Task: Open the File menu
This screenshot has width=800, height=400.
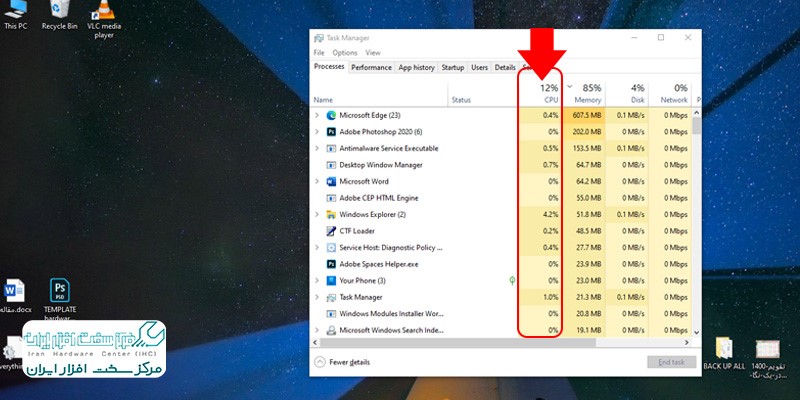Action: pos(319,53)
